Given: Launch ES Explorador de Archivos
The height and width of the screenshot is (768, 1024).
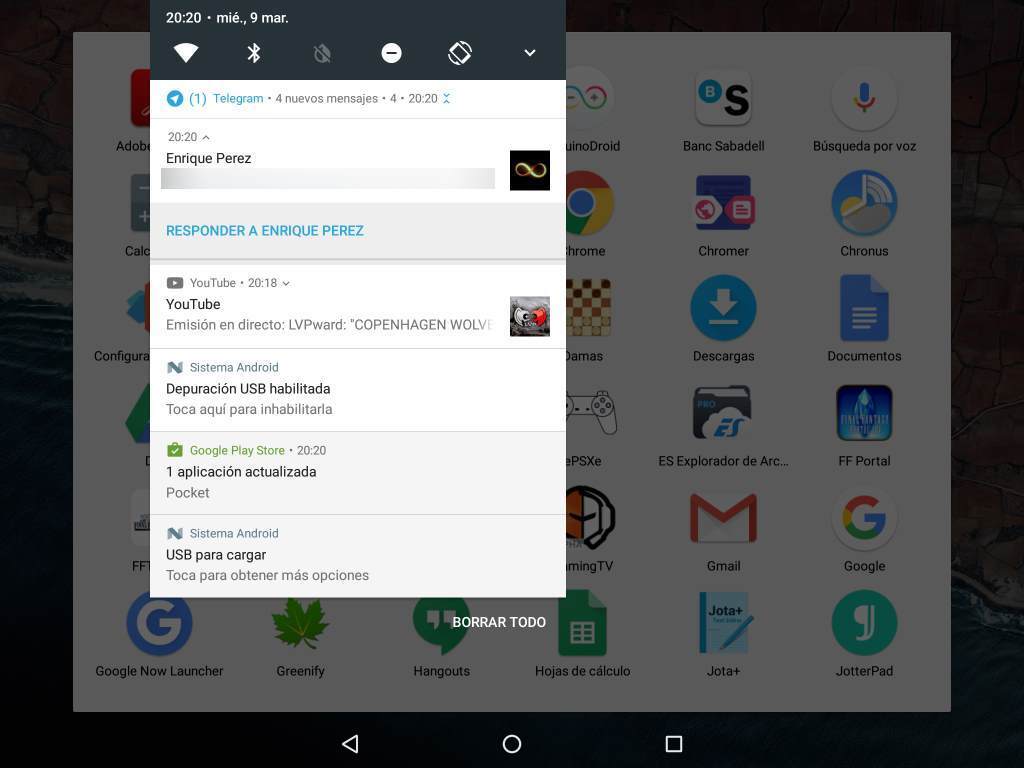Looking at the screenshot, I should click(x=724, y=426).
